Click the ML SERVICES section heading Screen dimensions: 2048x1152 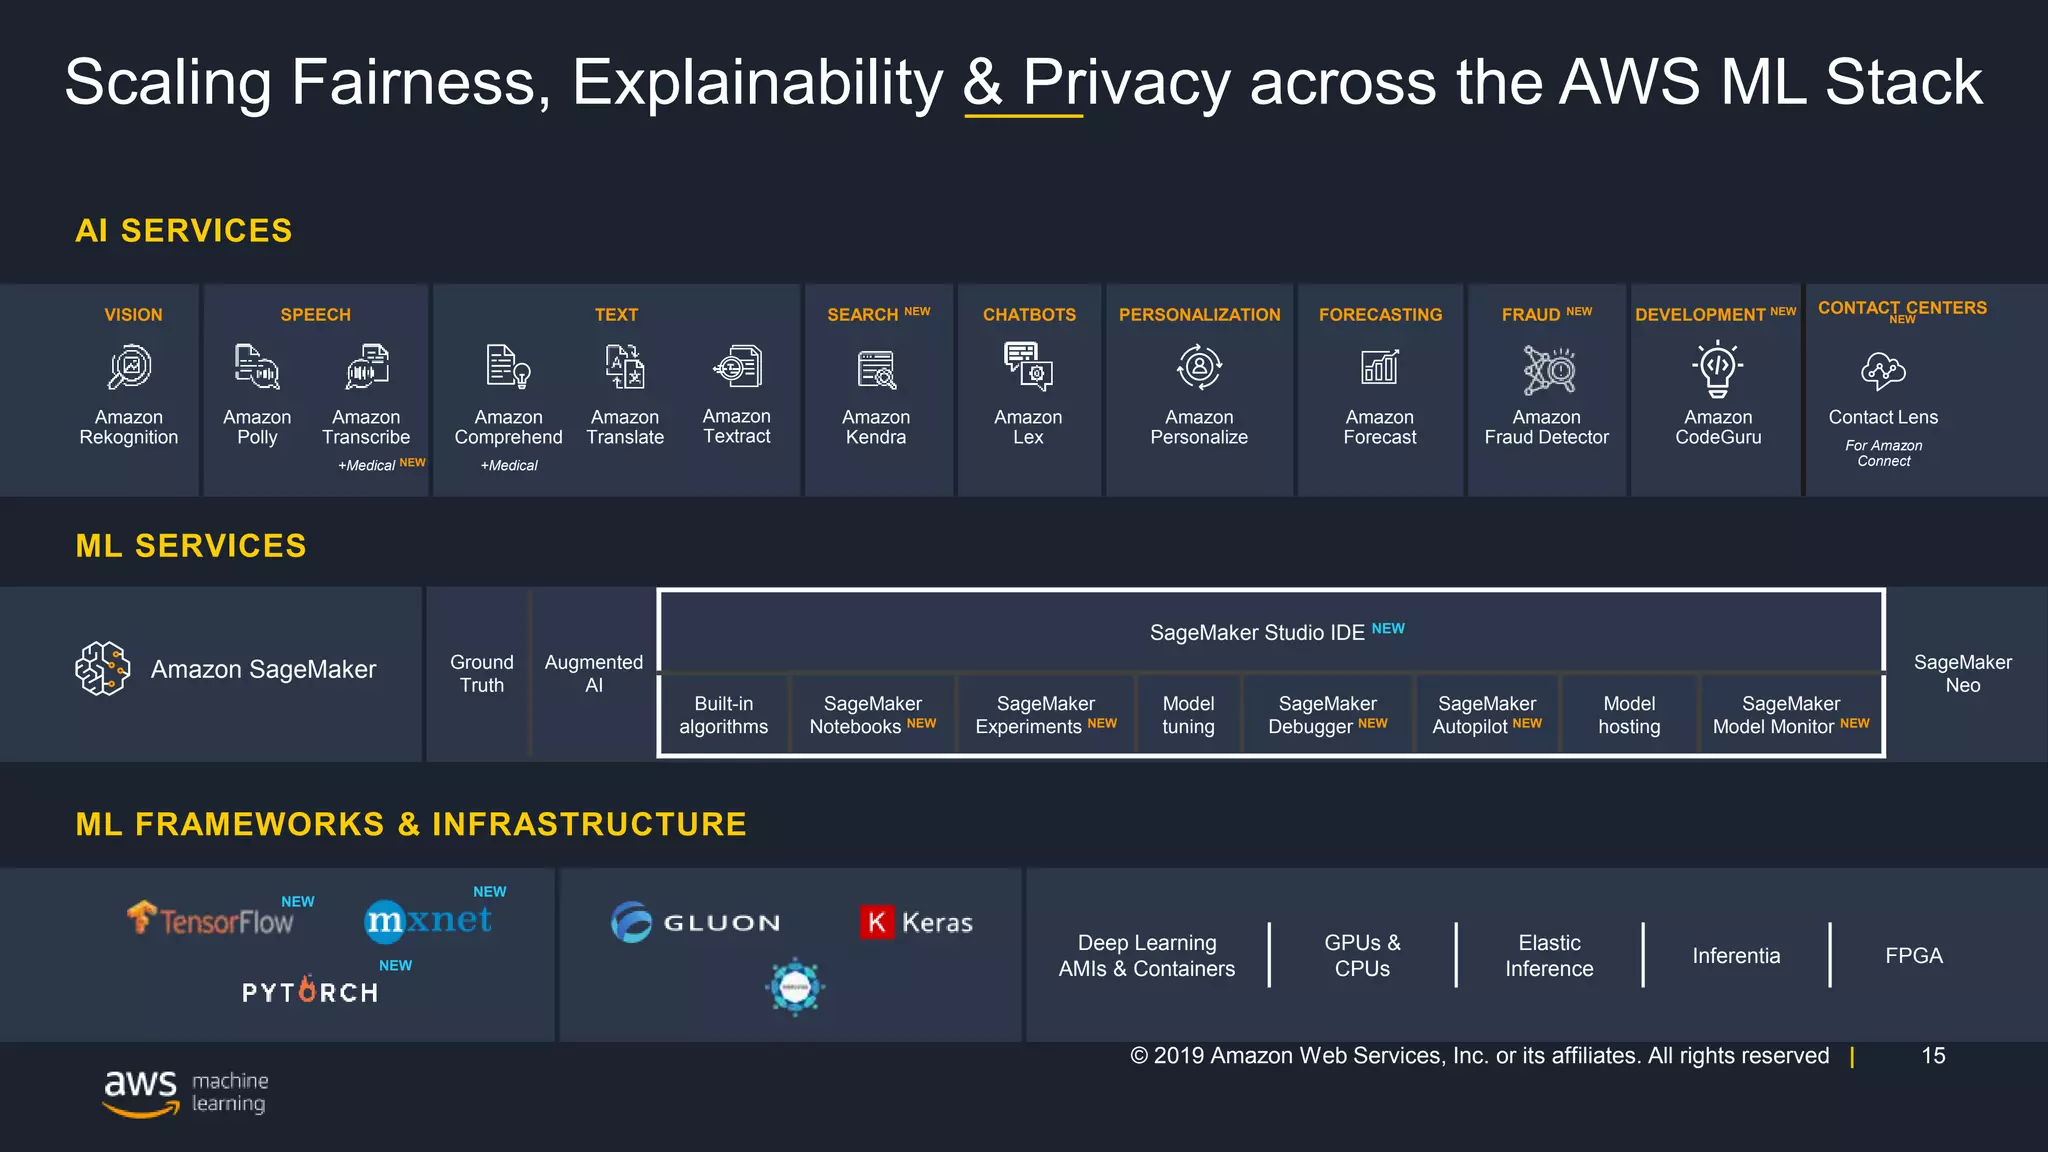coord(191,546)
